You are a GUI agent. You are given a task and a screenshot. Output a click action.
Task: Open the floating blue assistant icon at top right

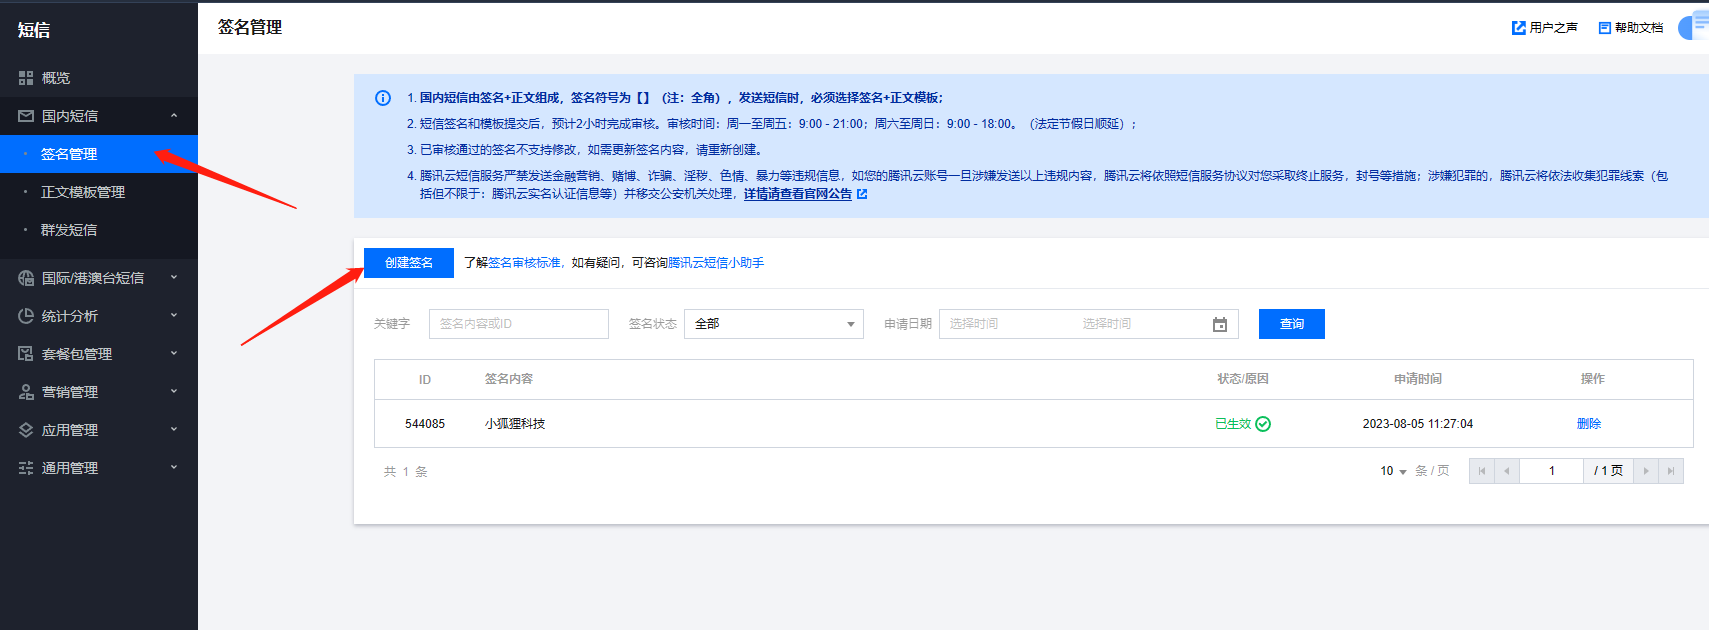pyautogui.click(x=1694, y=26)
